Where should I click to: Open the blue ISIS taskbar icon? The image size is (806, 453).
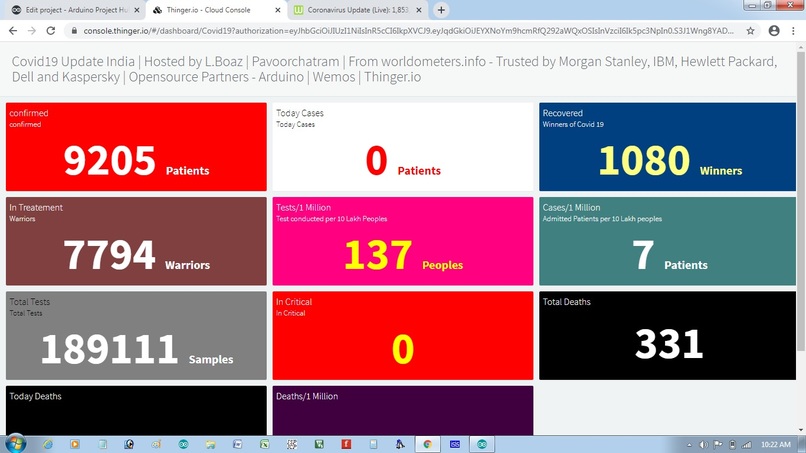click(455, 444)
